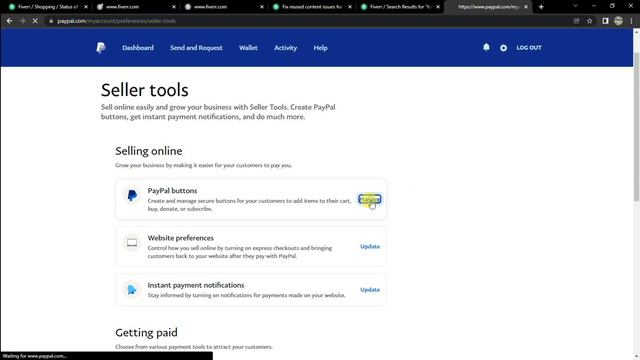Click the page vertical scrollbar
This screenshot has height=360, width=640.
click(x=636, y=127)
